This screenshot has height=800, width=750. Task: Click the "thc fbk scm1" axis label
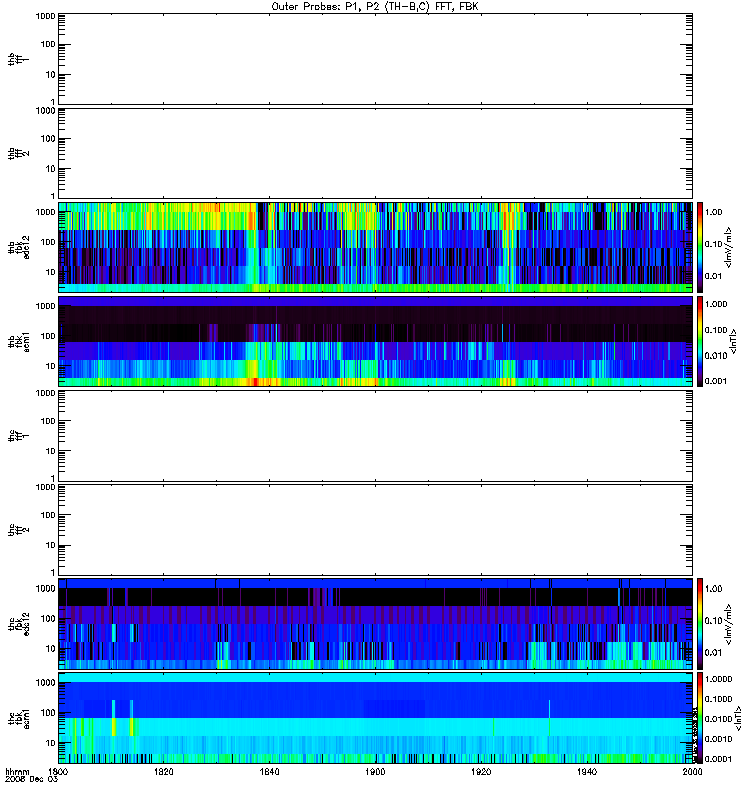click(x=19, y=718)
